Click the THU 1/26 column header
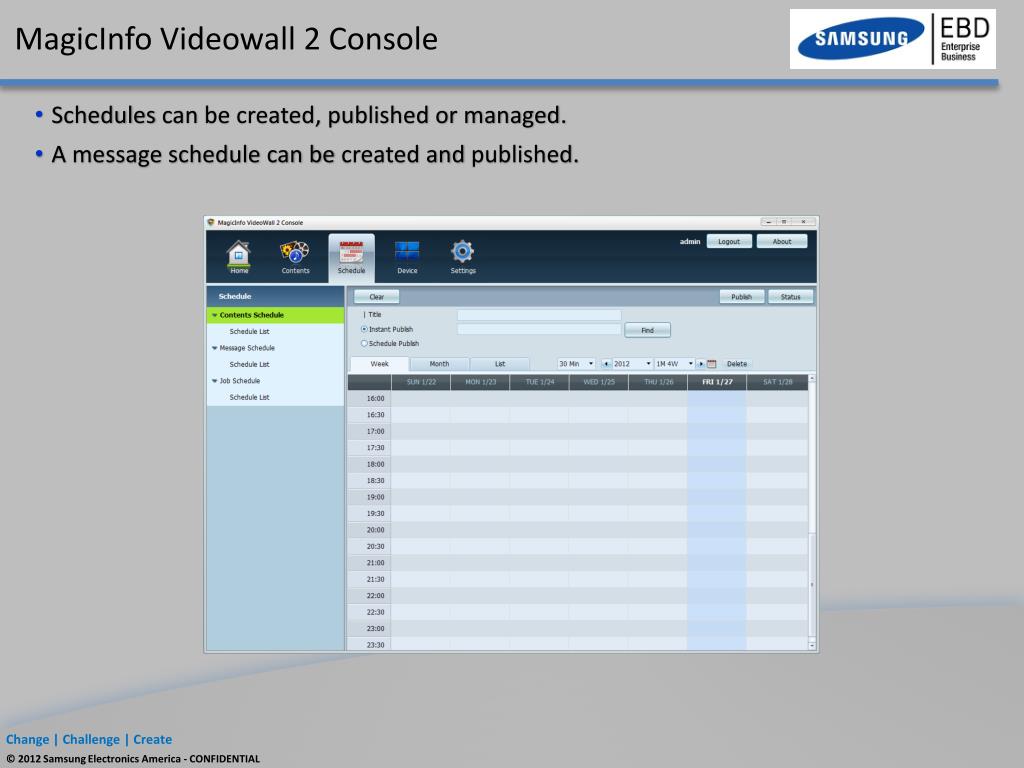Viewport: 1024px width, 768px height. 658,382
